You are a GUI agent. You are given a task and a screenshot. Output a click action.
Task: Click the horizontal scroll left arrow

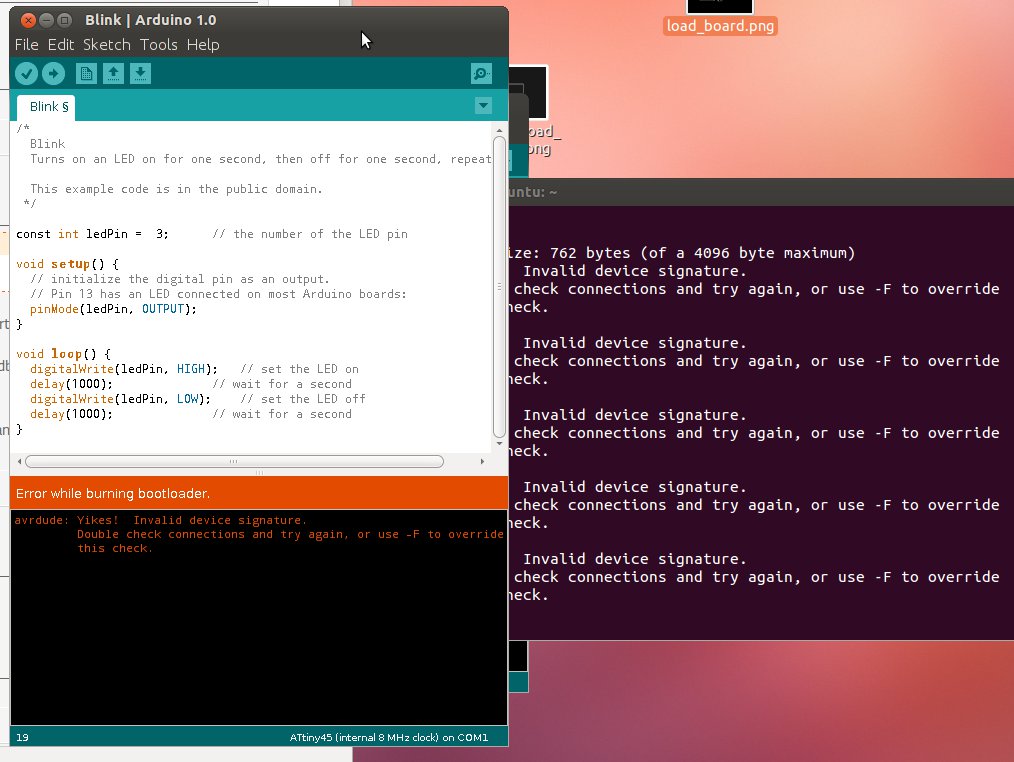(x=19, y=461)
